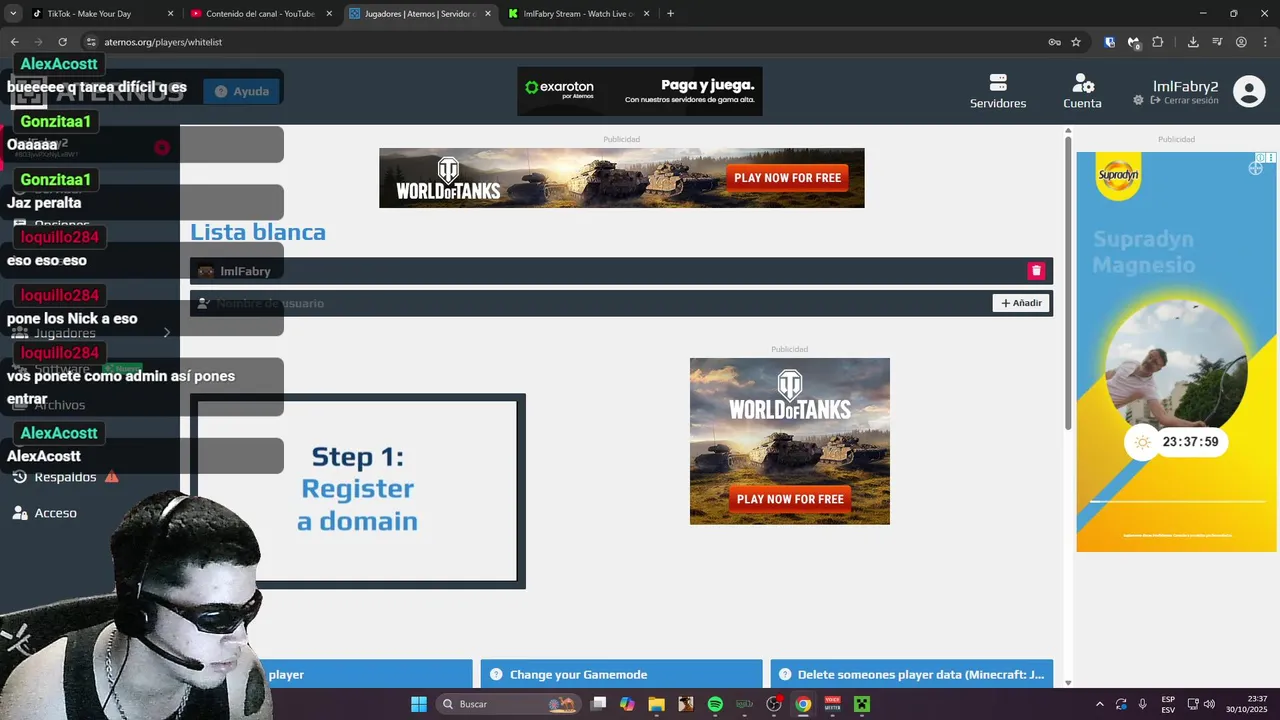This screenshot has height=720, width=1280.
Task: Open File Explorer from the taskbar
Action: click(x=656, y=704)
